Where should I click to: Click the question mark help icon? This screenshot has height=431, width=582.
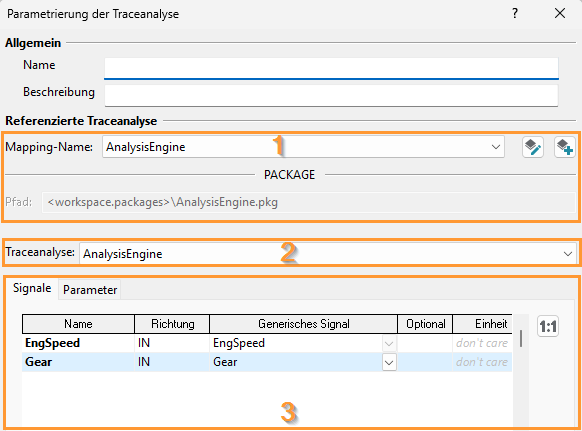515,14
